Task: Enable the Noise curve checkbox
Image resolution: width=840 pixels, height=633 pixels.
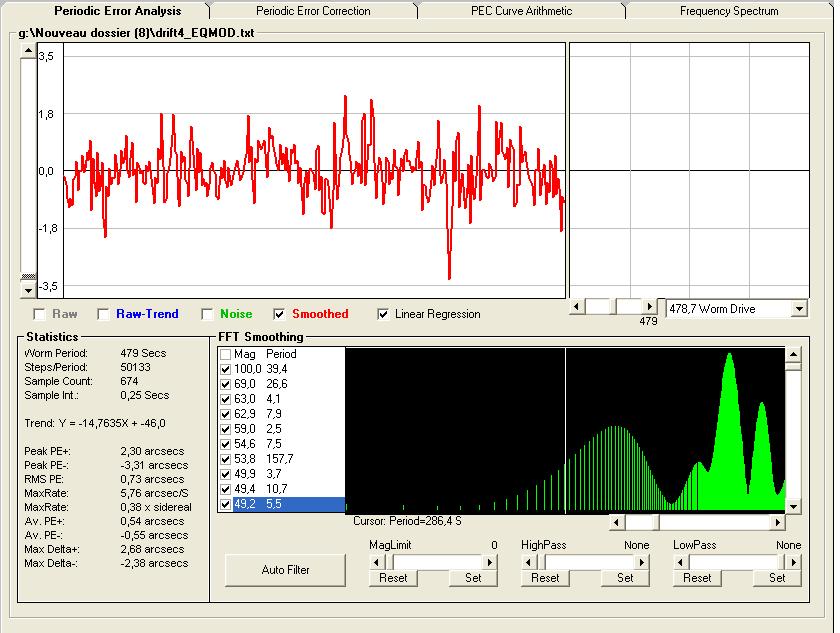Action: click(x=207, y=314)
